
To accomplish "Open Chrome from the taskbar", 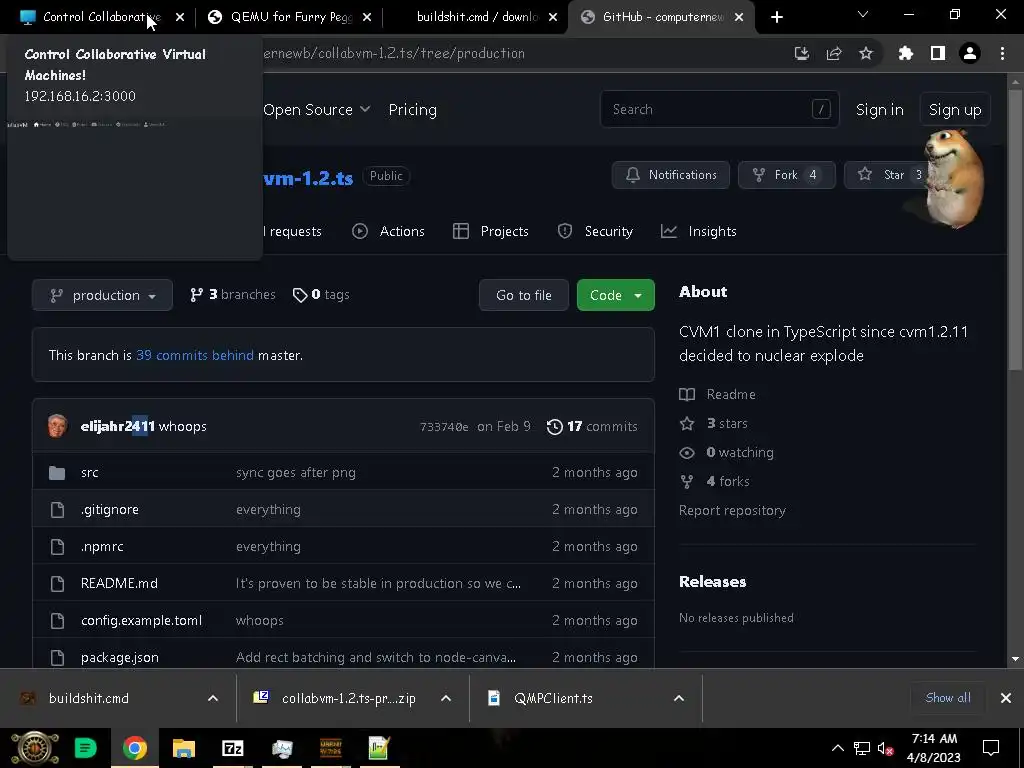I will click(x=135, y=748).
